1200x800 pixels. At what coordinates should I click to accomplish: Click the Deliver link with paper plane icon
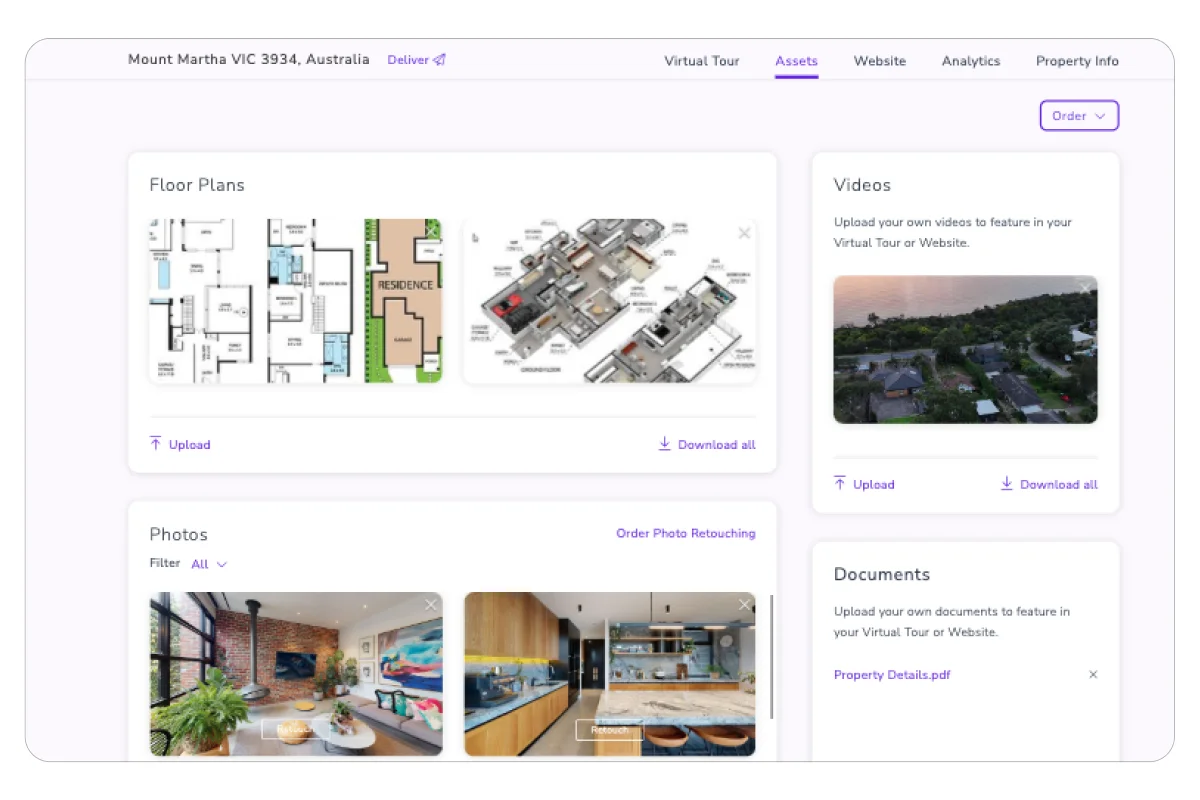[x=416, y=60]
